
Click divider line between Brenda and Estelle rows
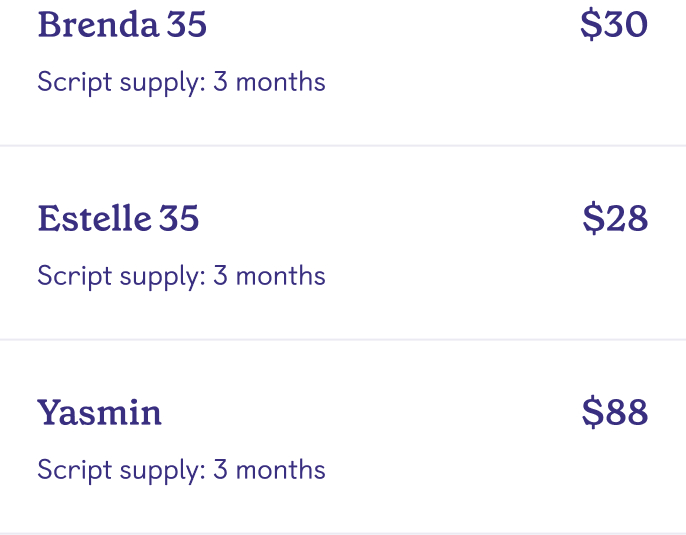click(x=343, y=146)
